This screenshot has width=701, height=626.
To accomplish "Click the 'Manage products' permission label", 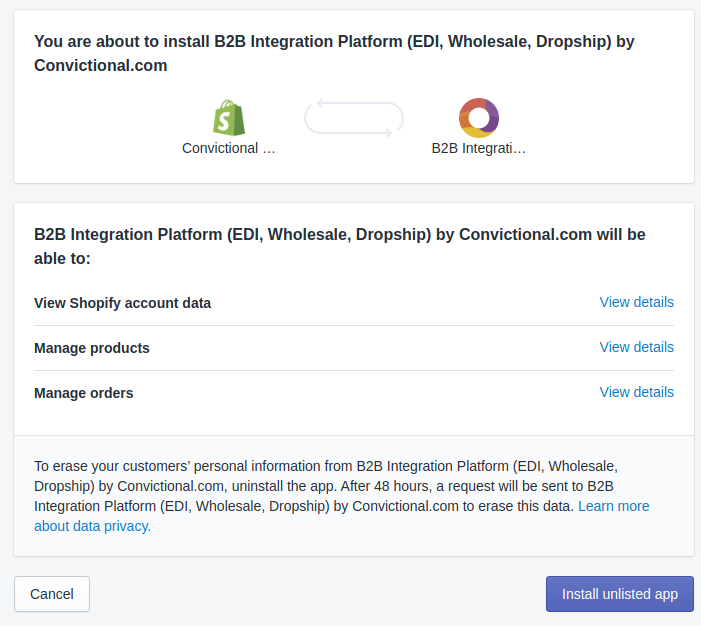I will pyautogui.click(x=92, y=348).
